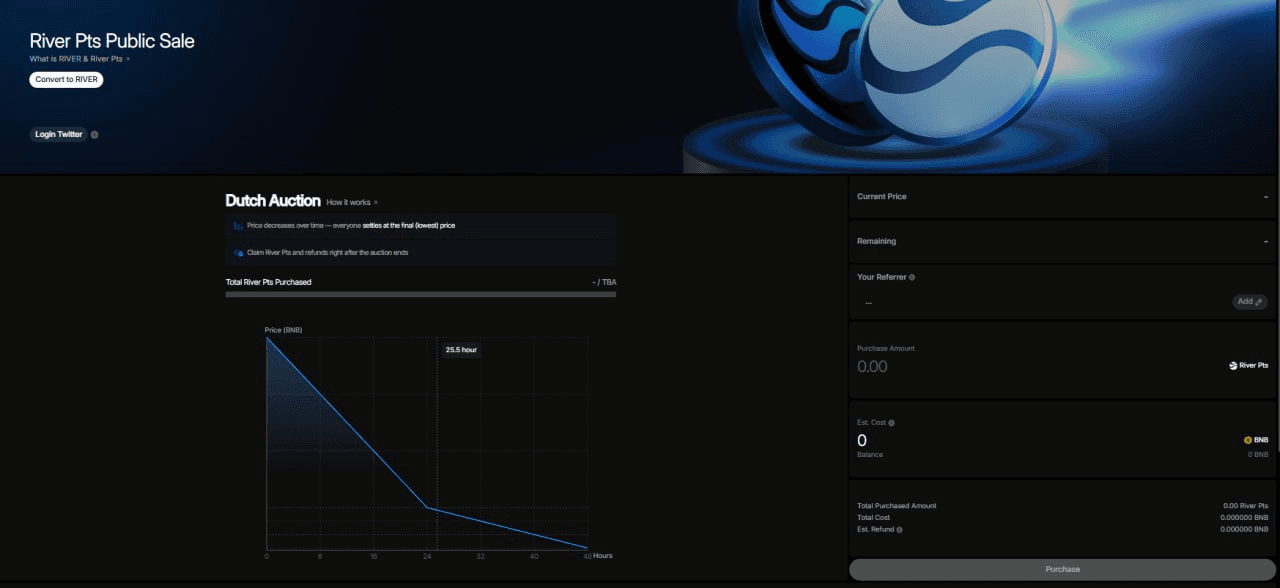Add a referrer with the Add button
The width and height of the screenshot is (1280, 588).
(1249, 301)
